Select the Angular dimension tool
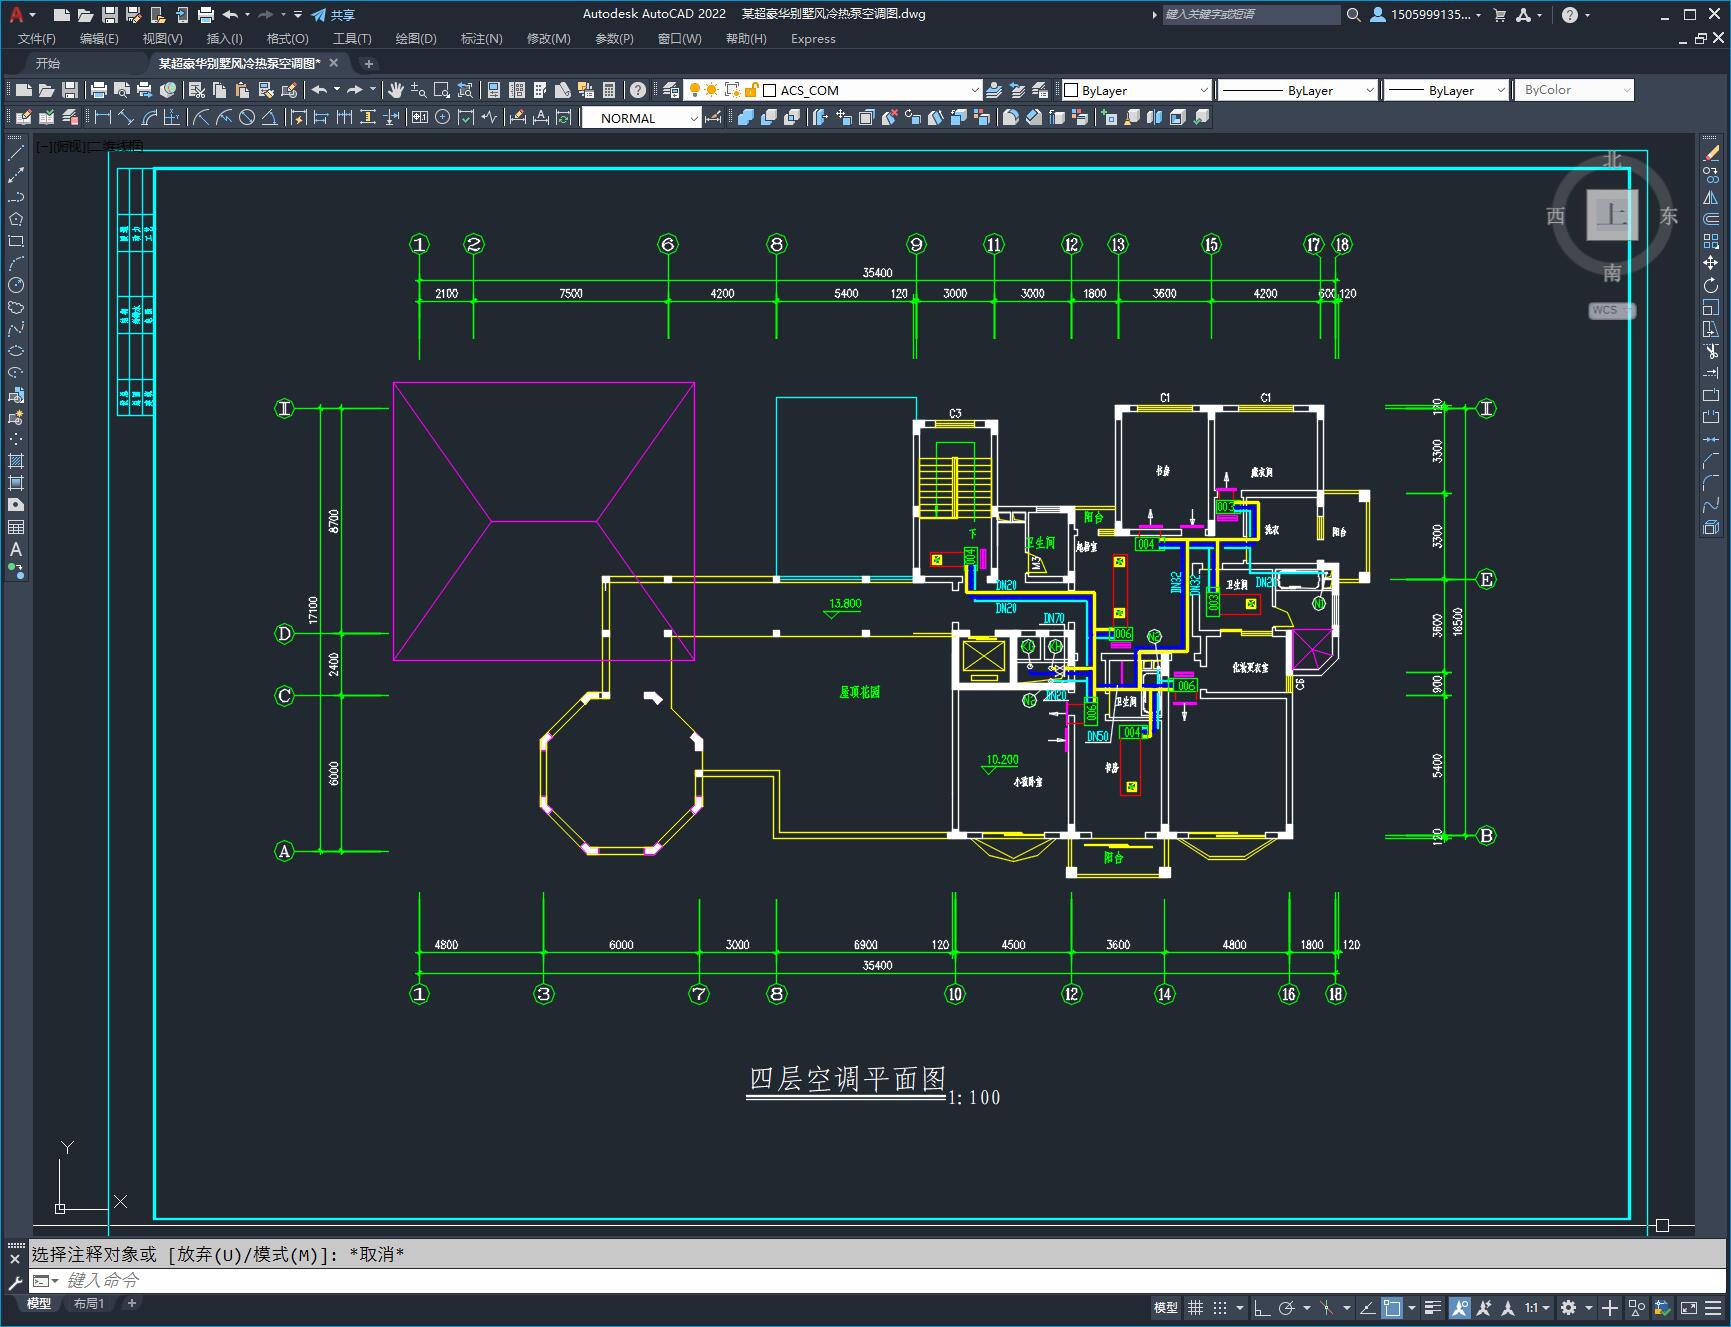Viewport: 1731px width, 1327px height. (x=270, y=118)
